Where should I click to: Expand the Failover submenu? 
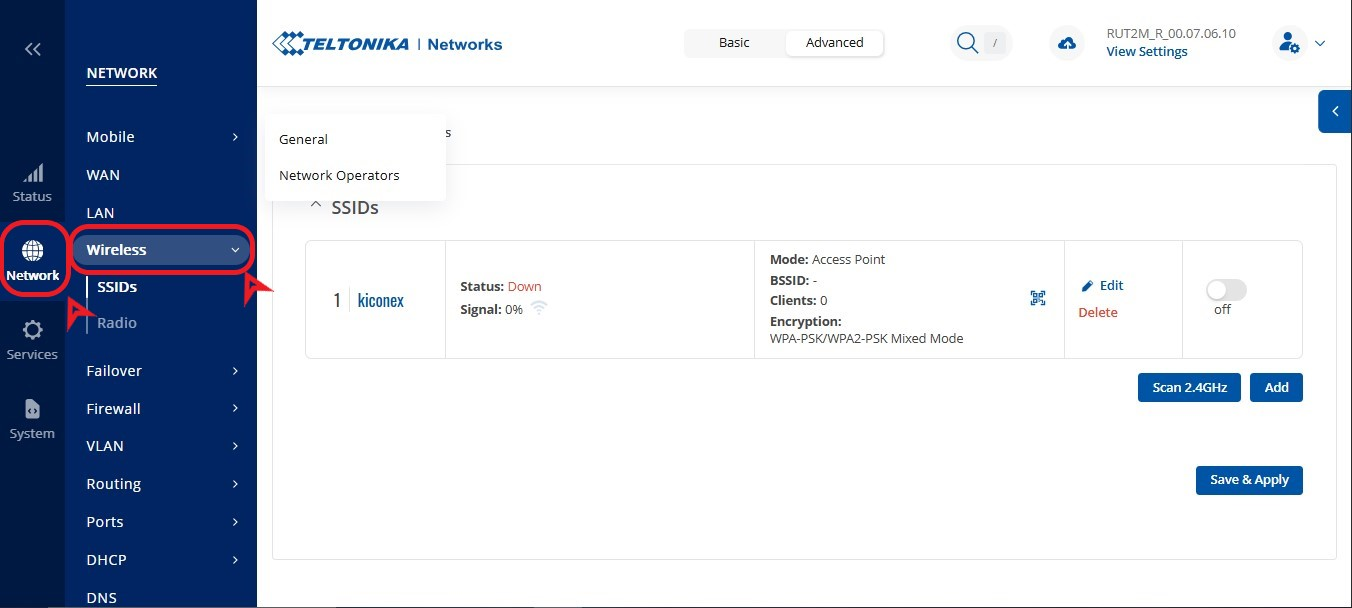point(162,371)
